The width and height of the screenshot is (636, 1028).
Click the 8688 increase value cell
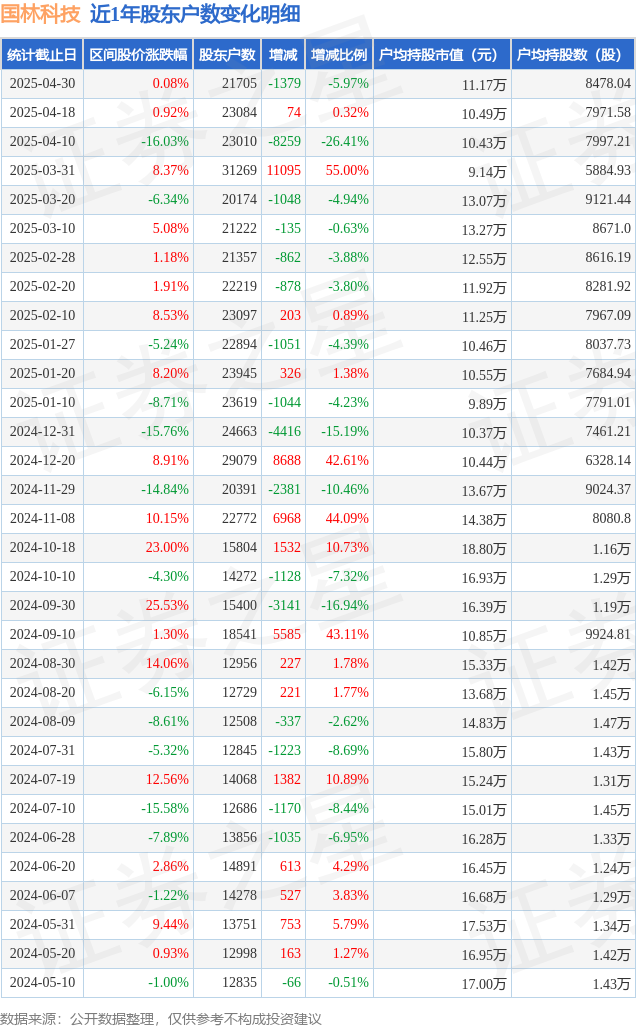coord(287,460)
